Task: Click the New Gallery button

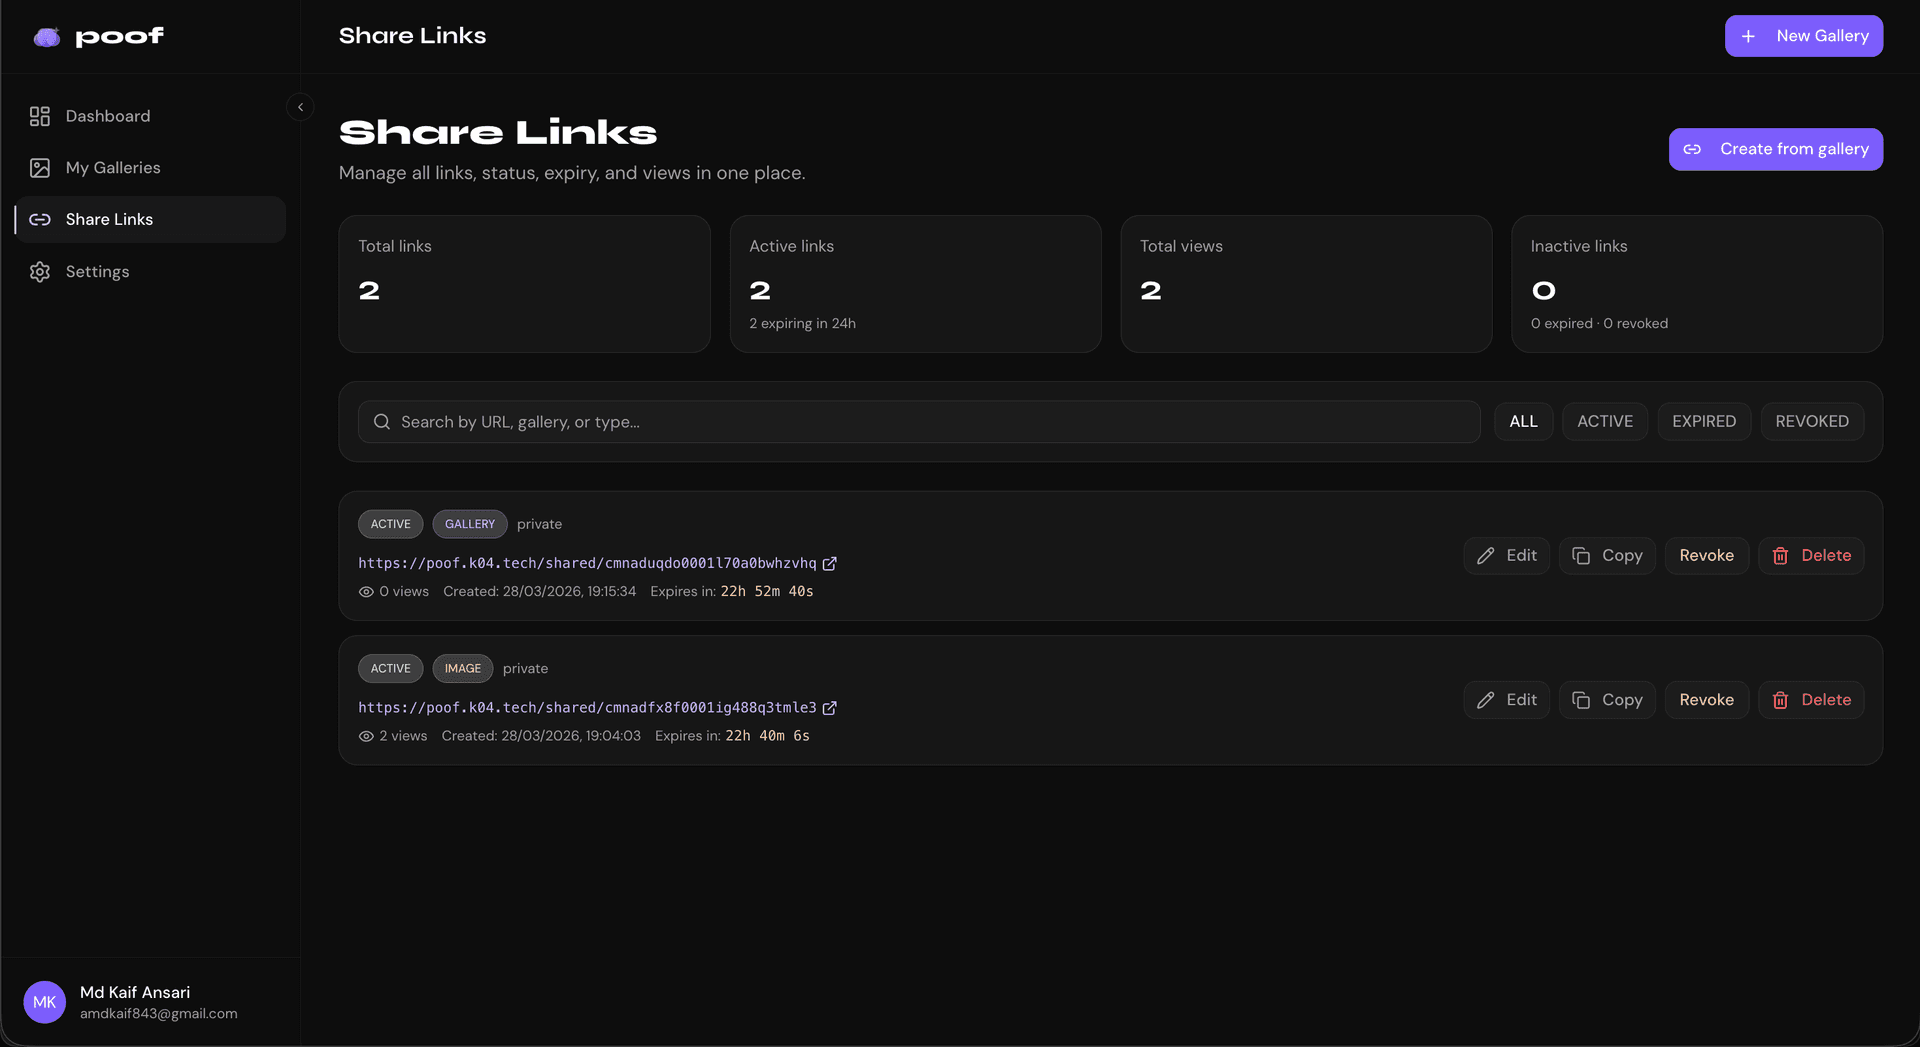Action: (1804, 36)
